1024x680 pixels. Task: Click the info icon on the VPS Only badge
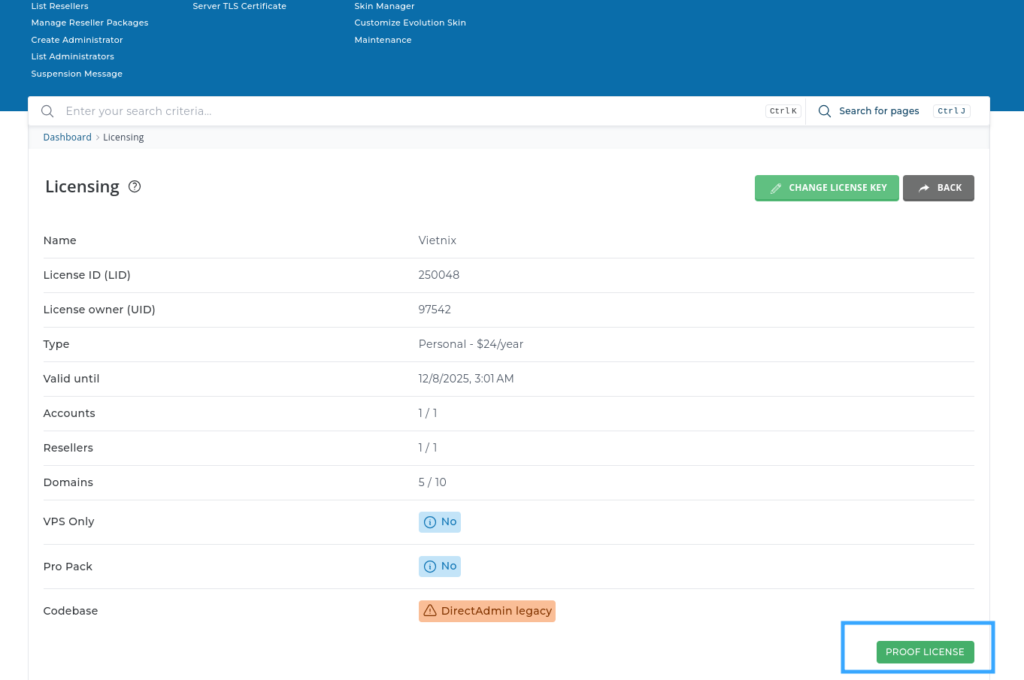click(428, 521)
